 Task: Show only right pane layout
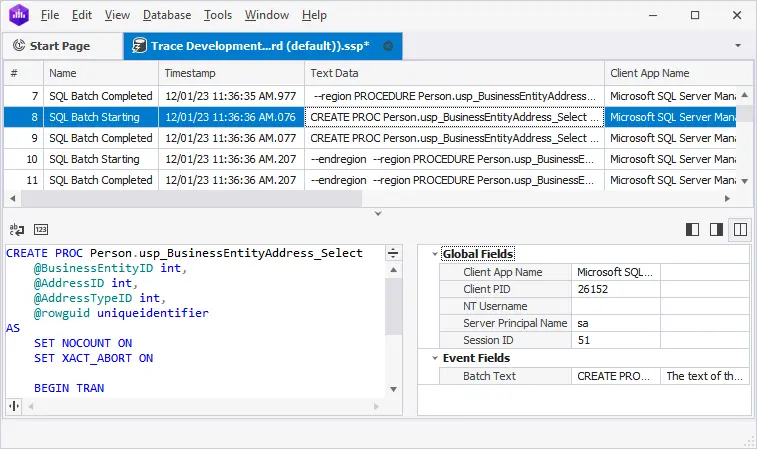716,229
